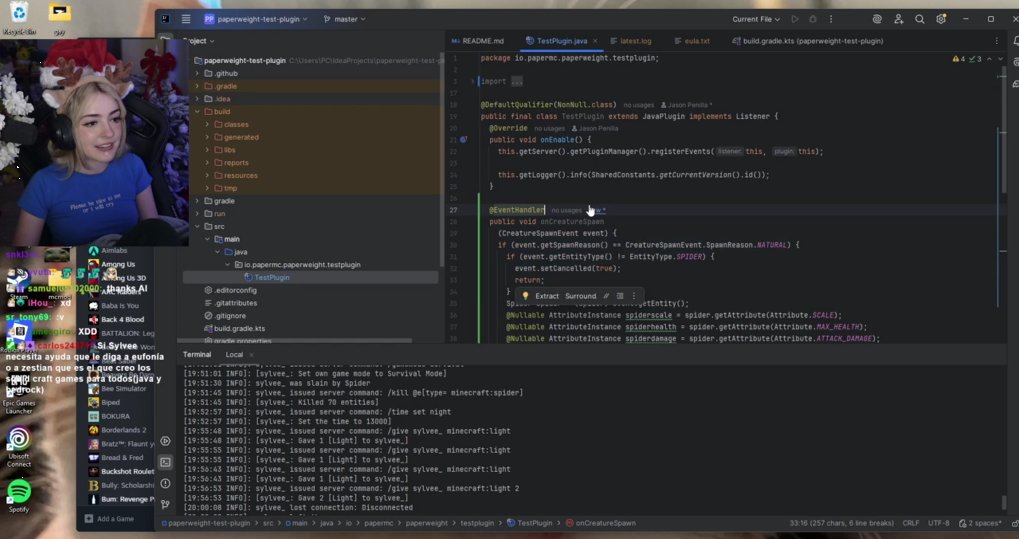Expand the .github folder
The width and height of the screenshot is (1019, 539).
(198, 73)
